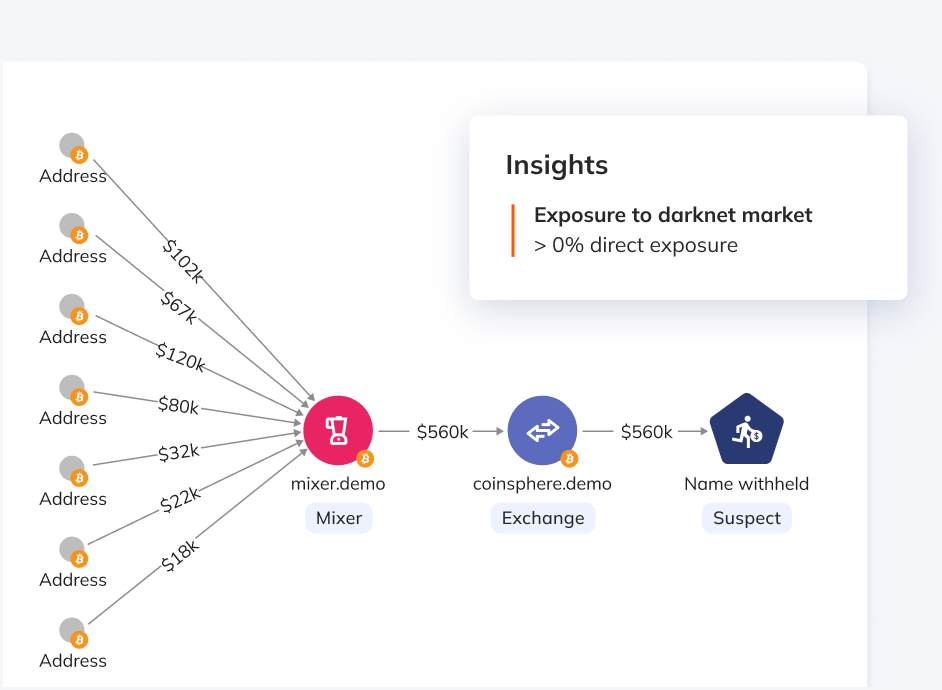The image size is (942, 690).
Task: Select the Address node sending $102k
Action: (72, 147)
